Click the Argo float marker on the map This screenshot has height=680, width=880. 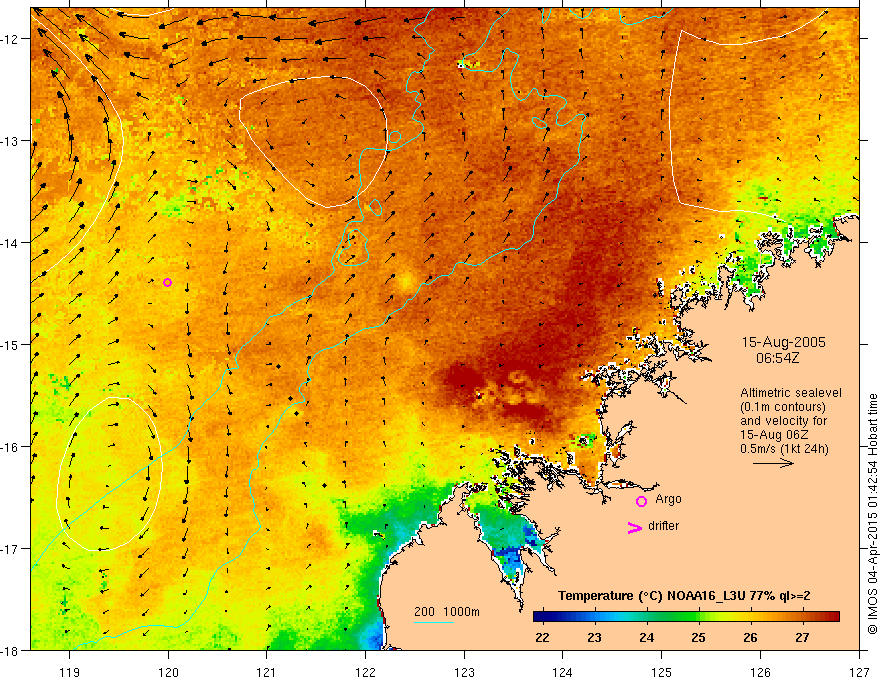(x=167, y=282)
